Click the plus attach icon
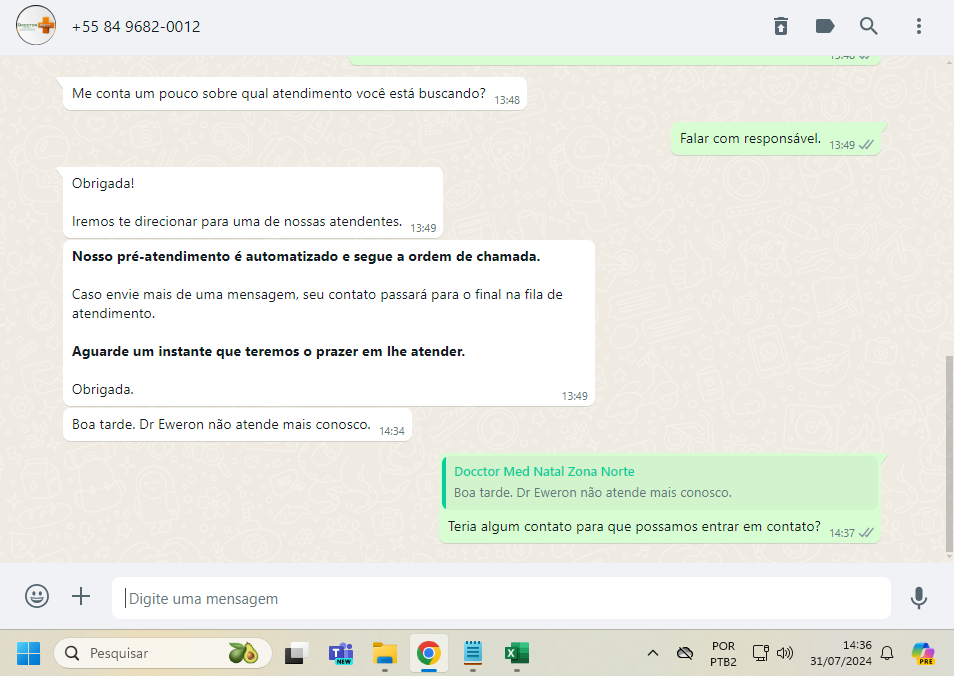Screen dimensions: 954x676 81,597
